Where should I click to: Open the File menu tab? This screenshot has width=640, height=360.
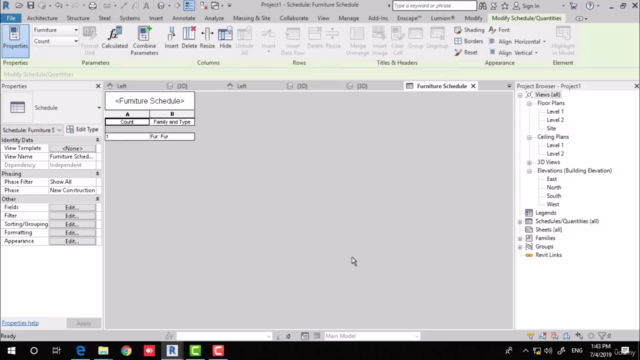coord(11,18)
